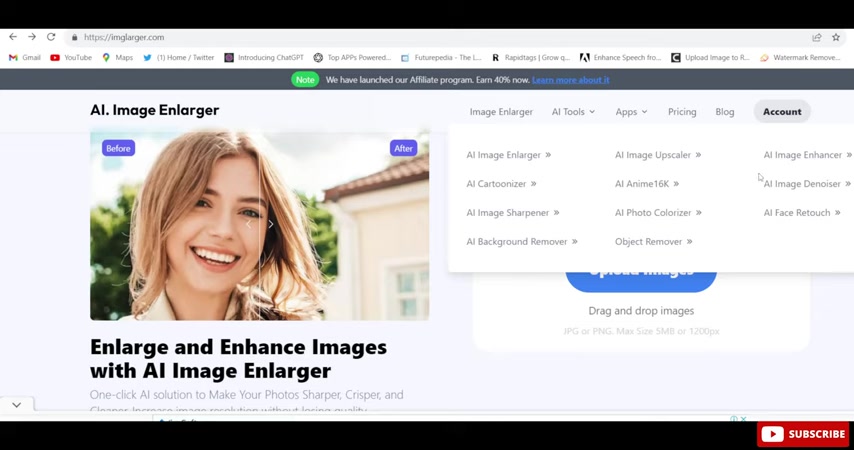The height and width of the screenshot is (450, 854).
Task: Select AI Image Upscaler from menu
Action: tap(658, 155)
